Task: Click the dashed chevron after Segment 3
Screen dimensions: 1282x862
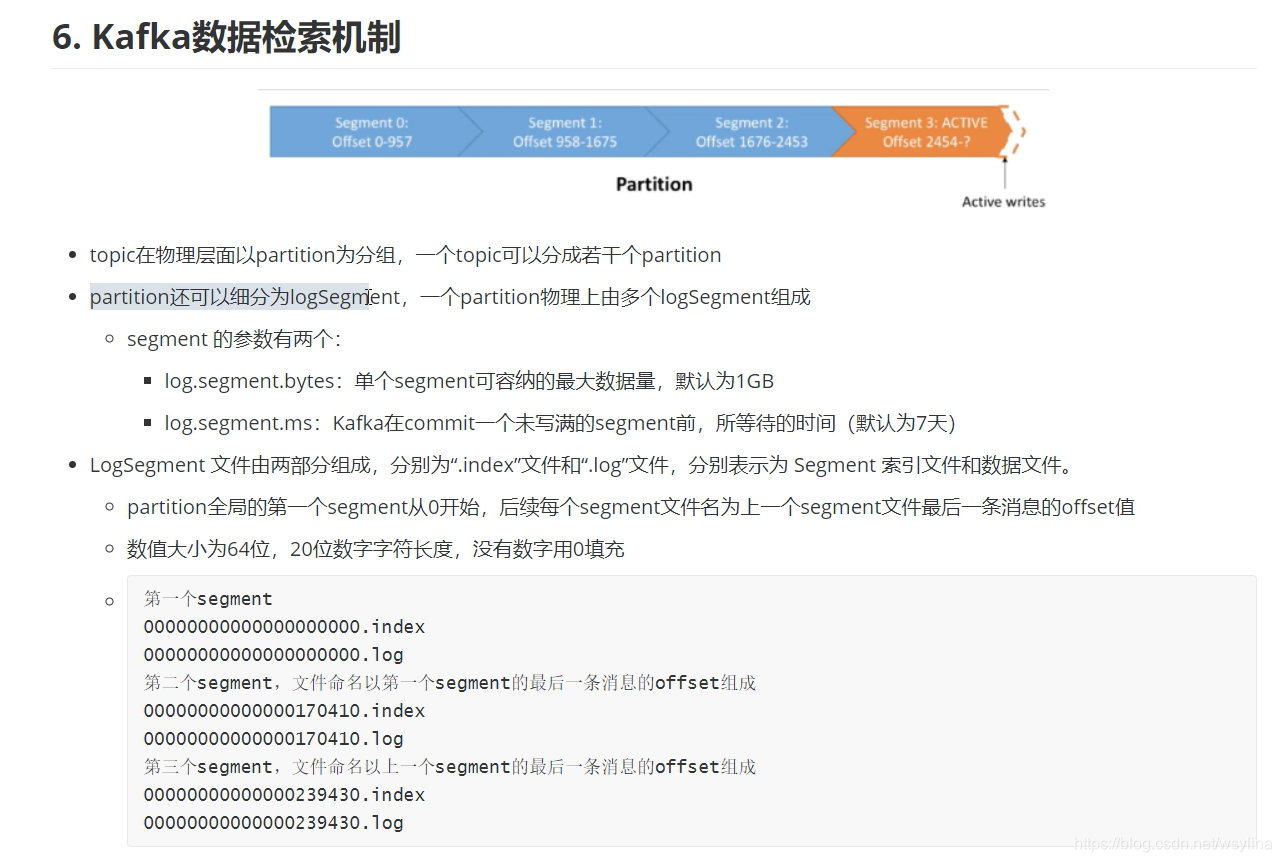Action: (1018, 131)
